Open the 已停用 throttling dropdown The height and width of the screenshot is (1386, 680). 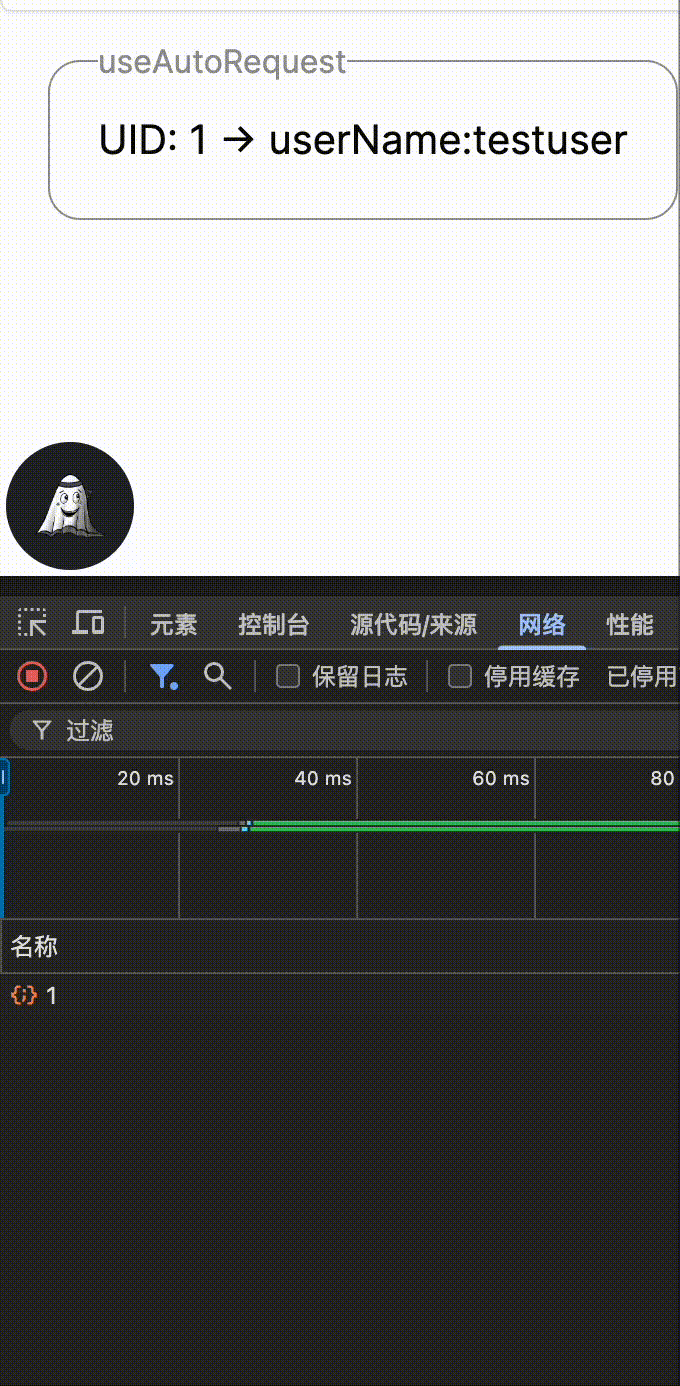pos(642,677)
